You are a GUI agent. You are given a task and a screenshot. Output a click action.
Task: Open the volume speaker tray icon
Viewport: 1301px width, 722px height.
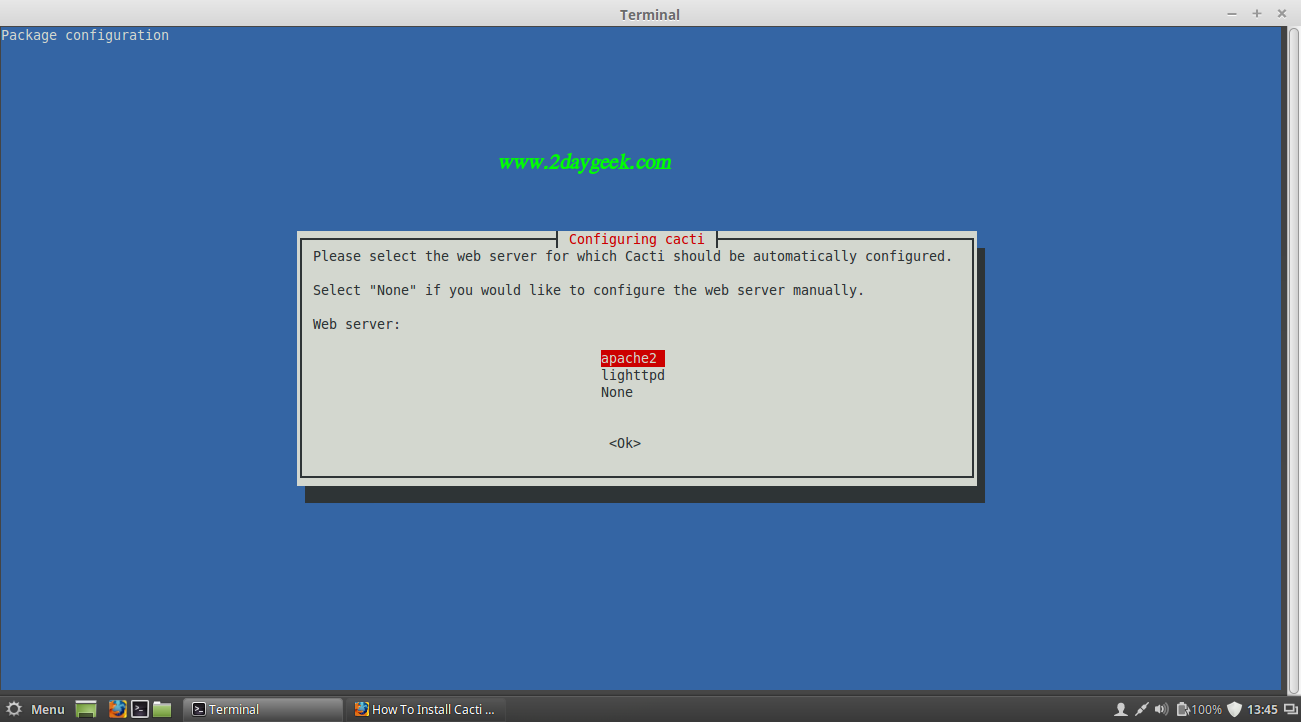pyautogui.click(x=1161, y=709)
